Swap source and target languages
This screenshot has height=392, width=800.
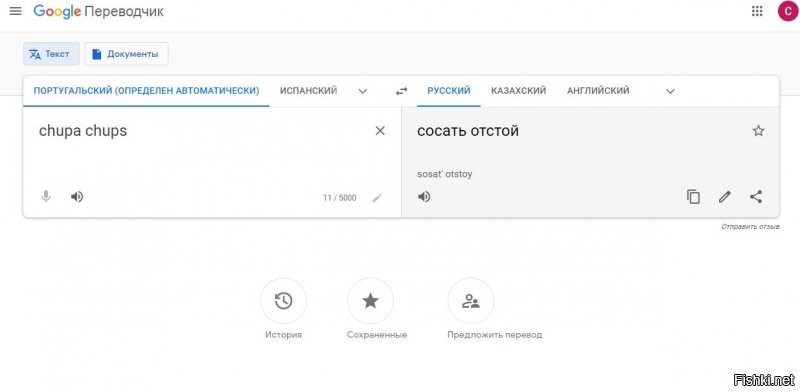402,91
